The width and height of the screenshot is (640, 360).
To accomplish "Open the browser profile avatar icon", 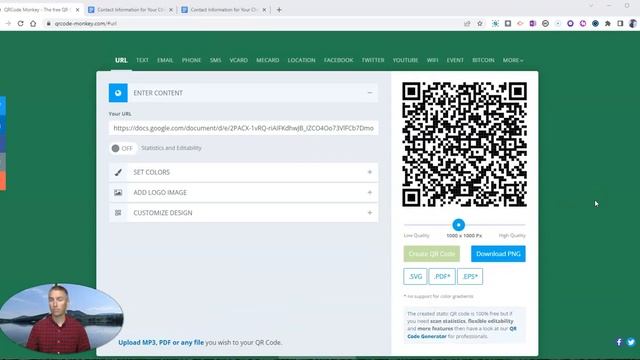I will 633,24.
